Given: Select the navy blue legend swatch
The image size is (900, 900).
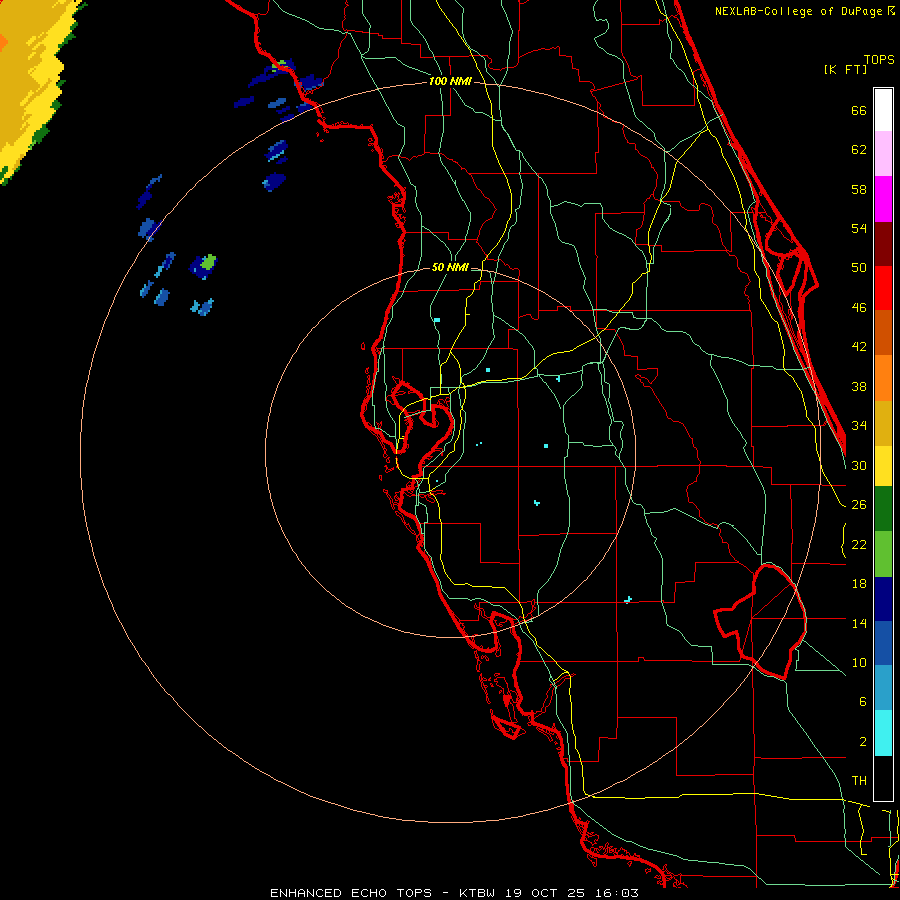Looking at the screenshot, I should point(883,599).
